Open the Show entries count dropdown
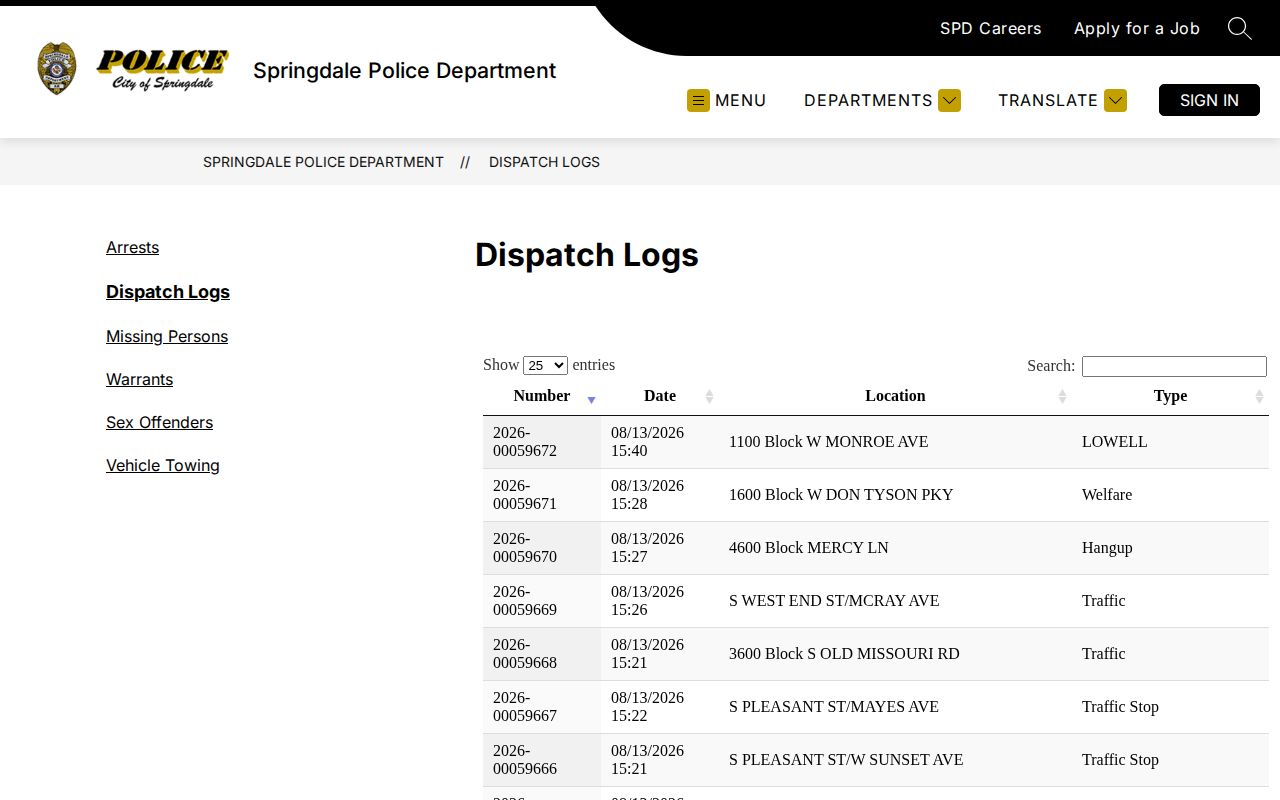Screen dimensions: 1280x800 tap(545, 366)
